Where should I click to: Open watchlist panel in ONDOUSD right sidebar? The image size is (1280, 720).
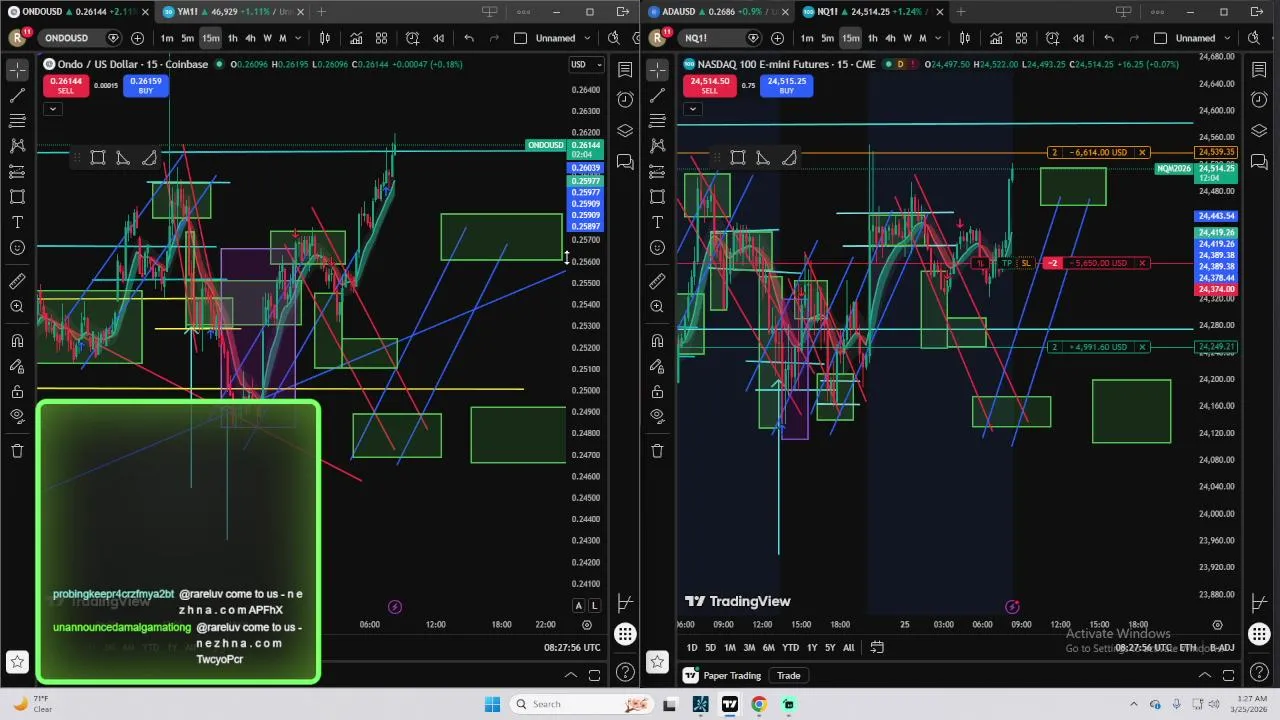625,70
